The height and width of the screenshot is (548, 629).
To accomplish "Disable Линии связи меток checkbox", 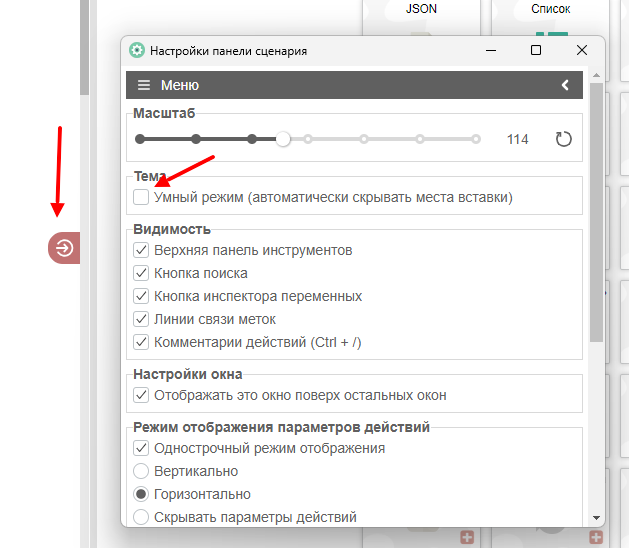I will pyautogui.click(x=141, y=319).
